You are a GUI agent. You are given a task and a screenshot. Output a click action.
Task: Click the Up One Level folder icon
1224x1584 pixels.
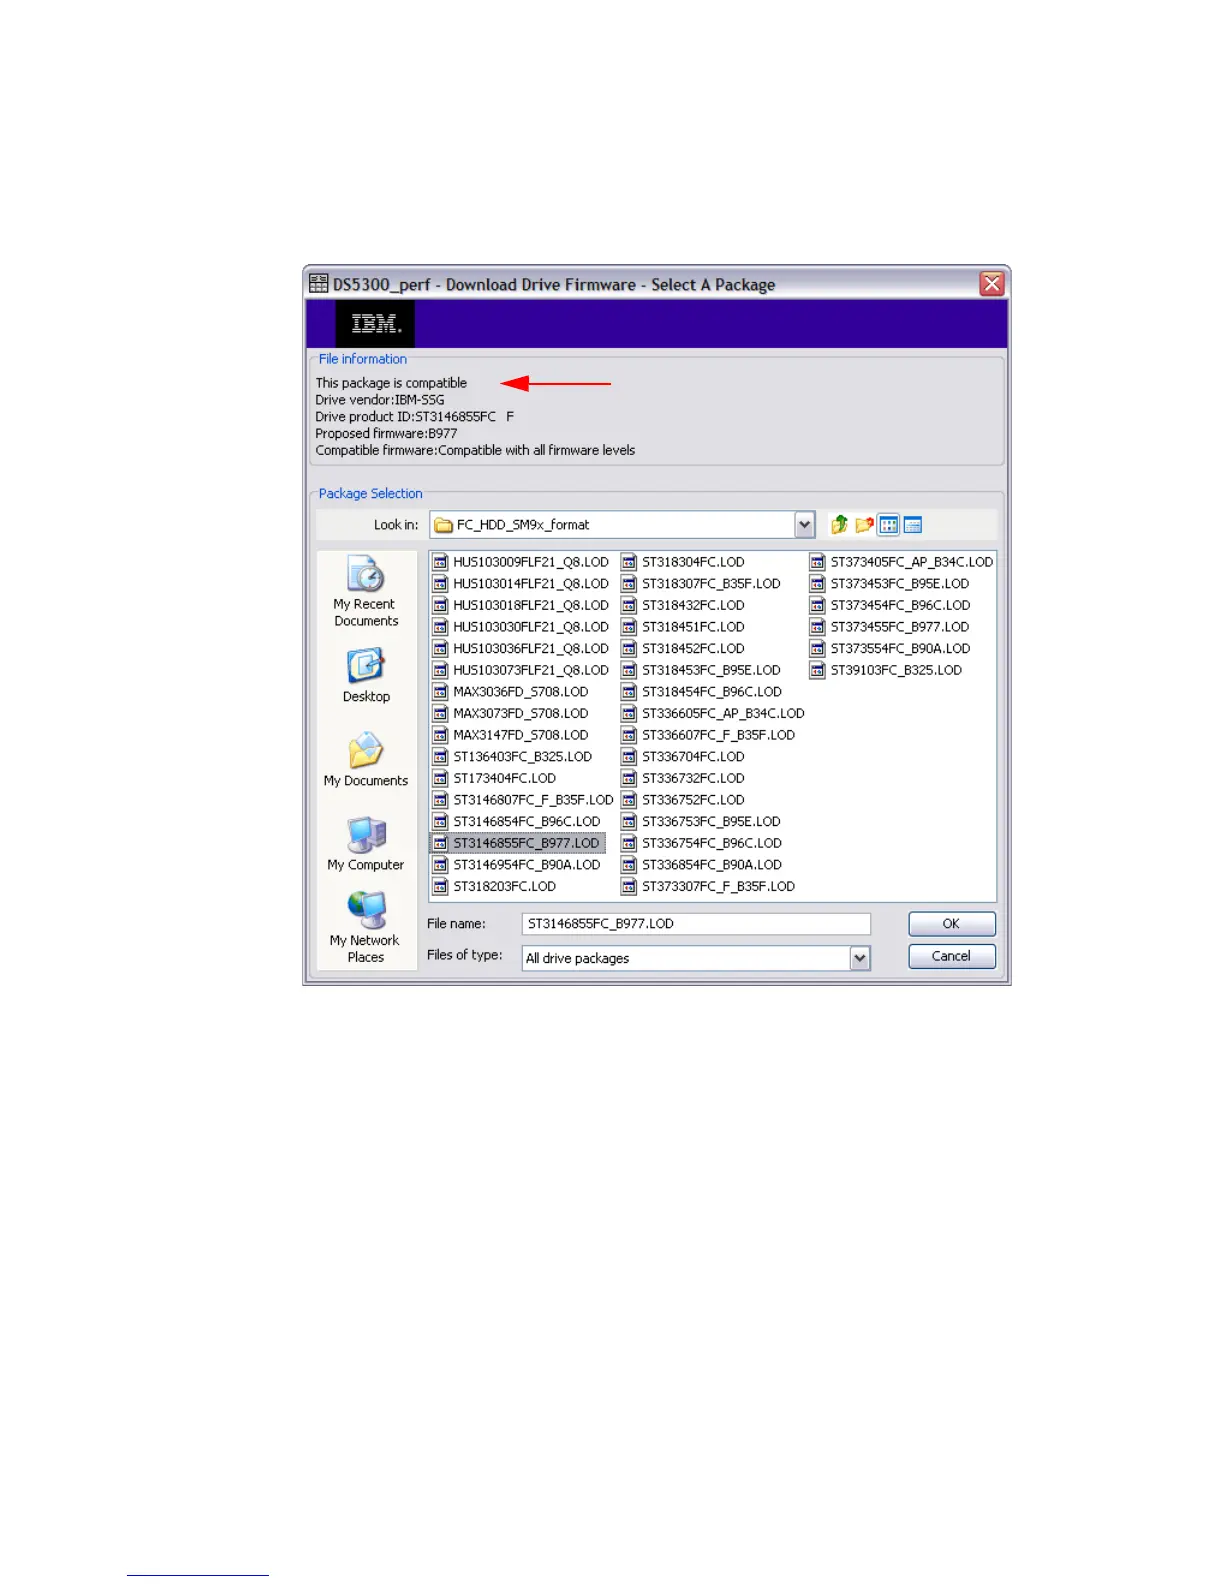[839, 525]
